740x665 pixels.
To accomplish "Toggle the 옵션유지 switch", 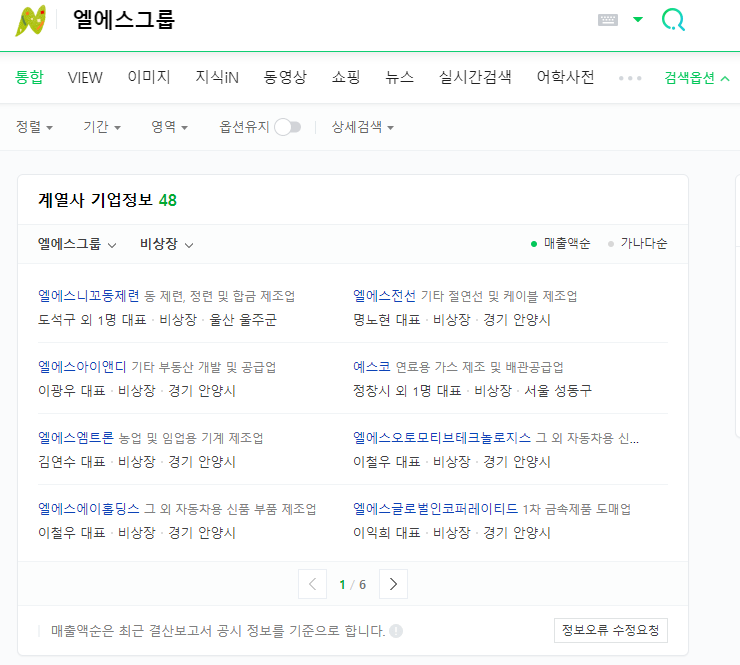I will click(288, 127).
